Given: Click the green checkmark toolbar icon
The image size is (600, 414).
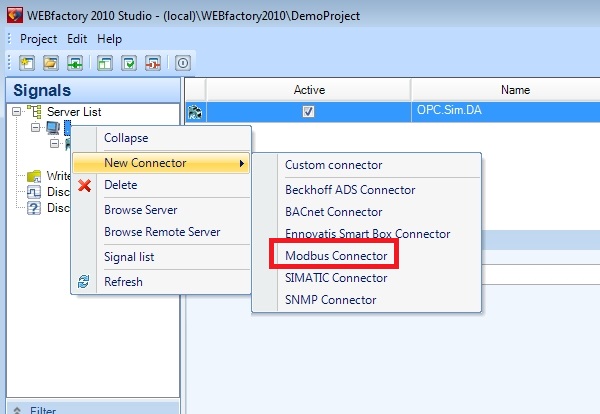Looking at the screenshot, I should click(129, 62).
